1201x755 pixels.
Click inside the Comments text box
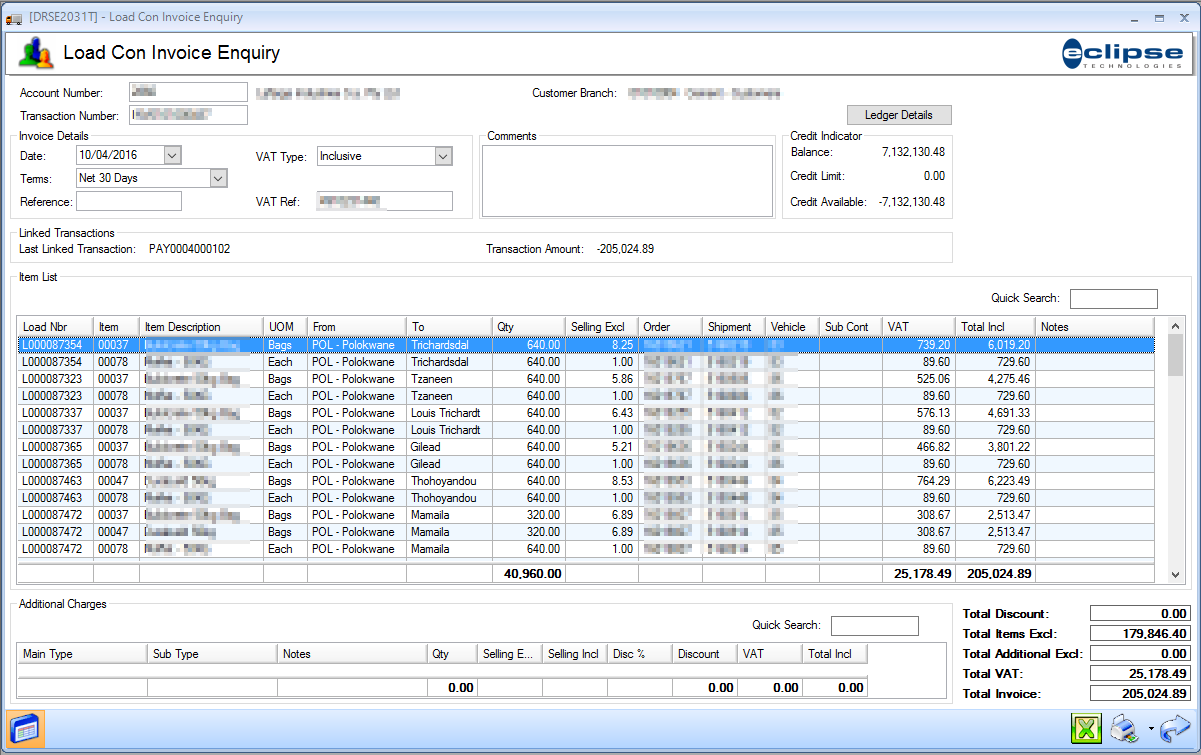coord(627,181)
